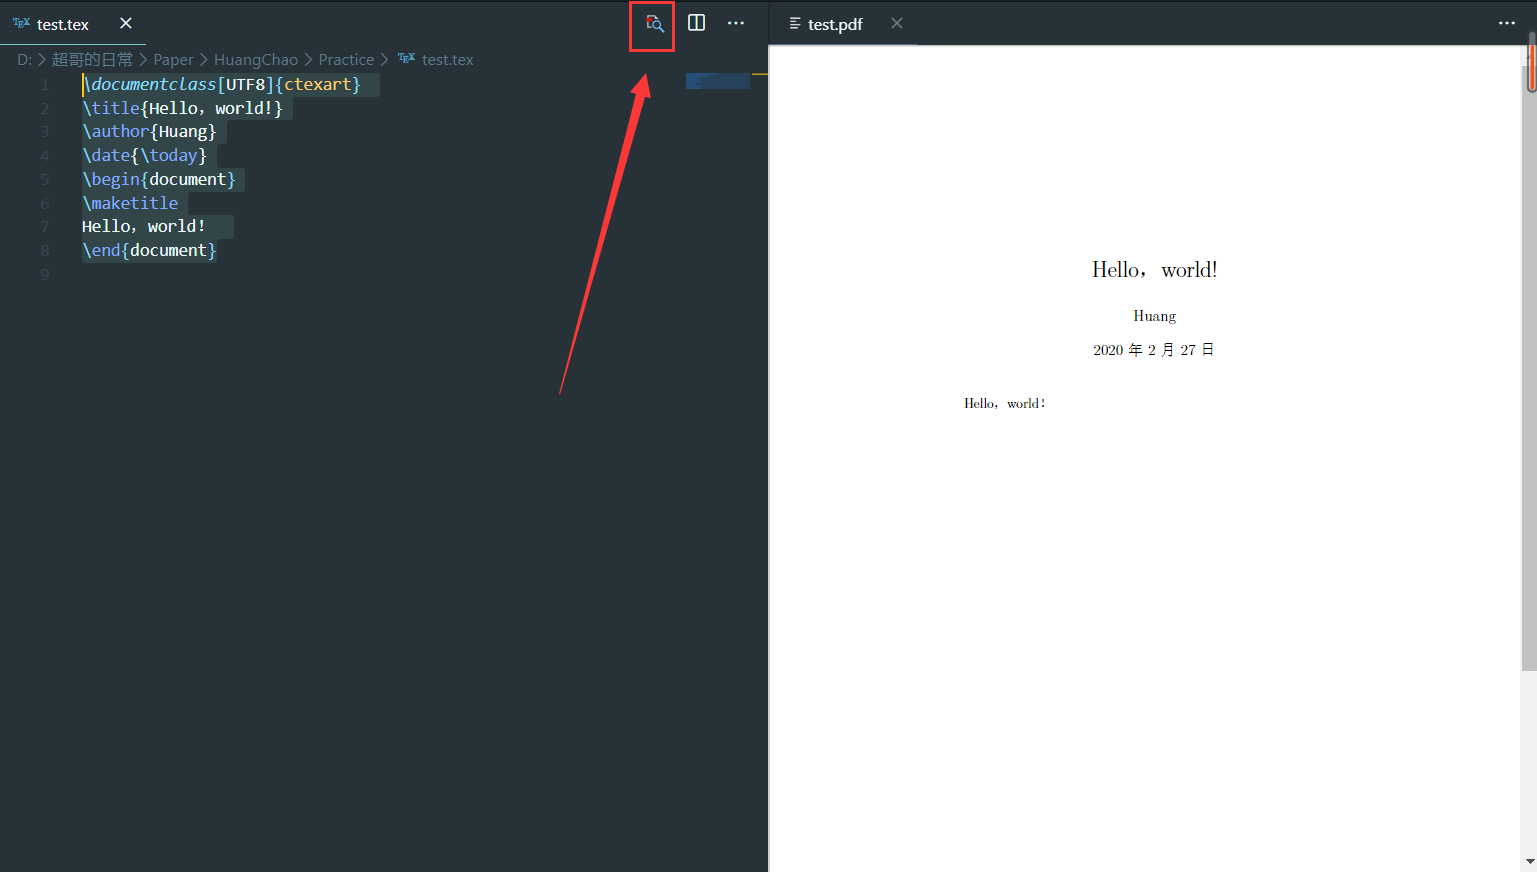Open More Actions ellipsis in left editor group
The width and height of the screenshot is (1537, 872).
[736, 22]
